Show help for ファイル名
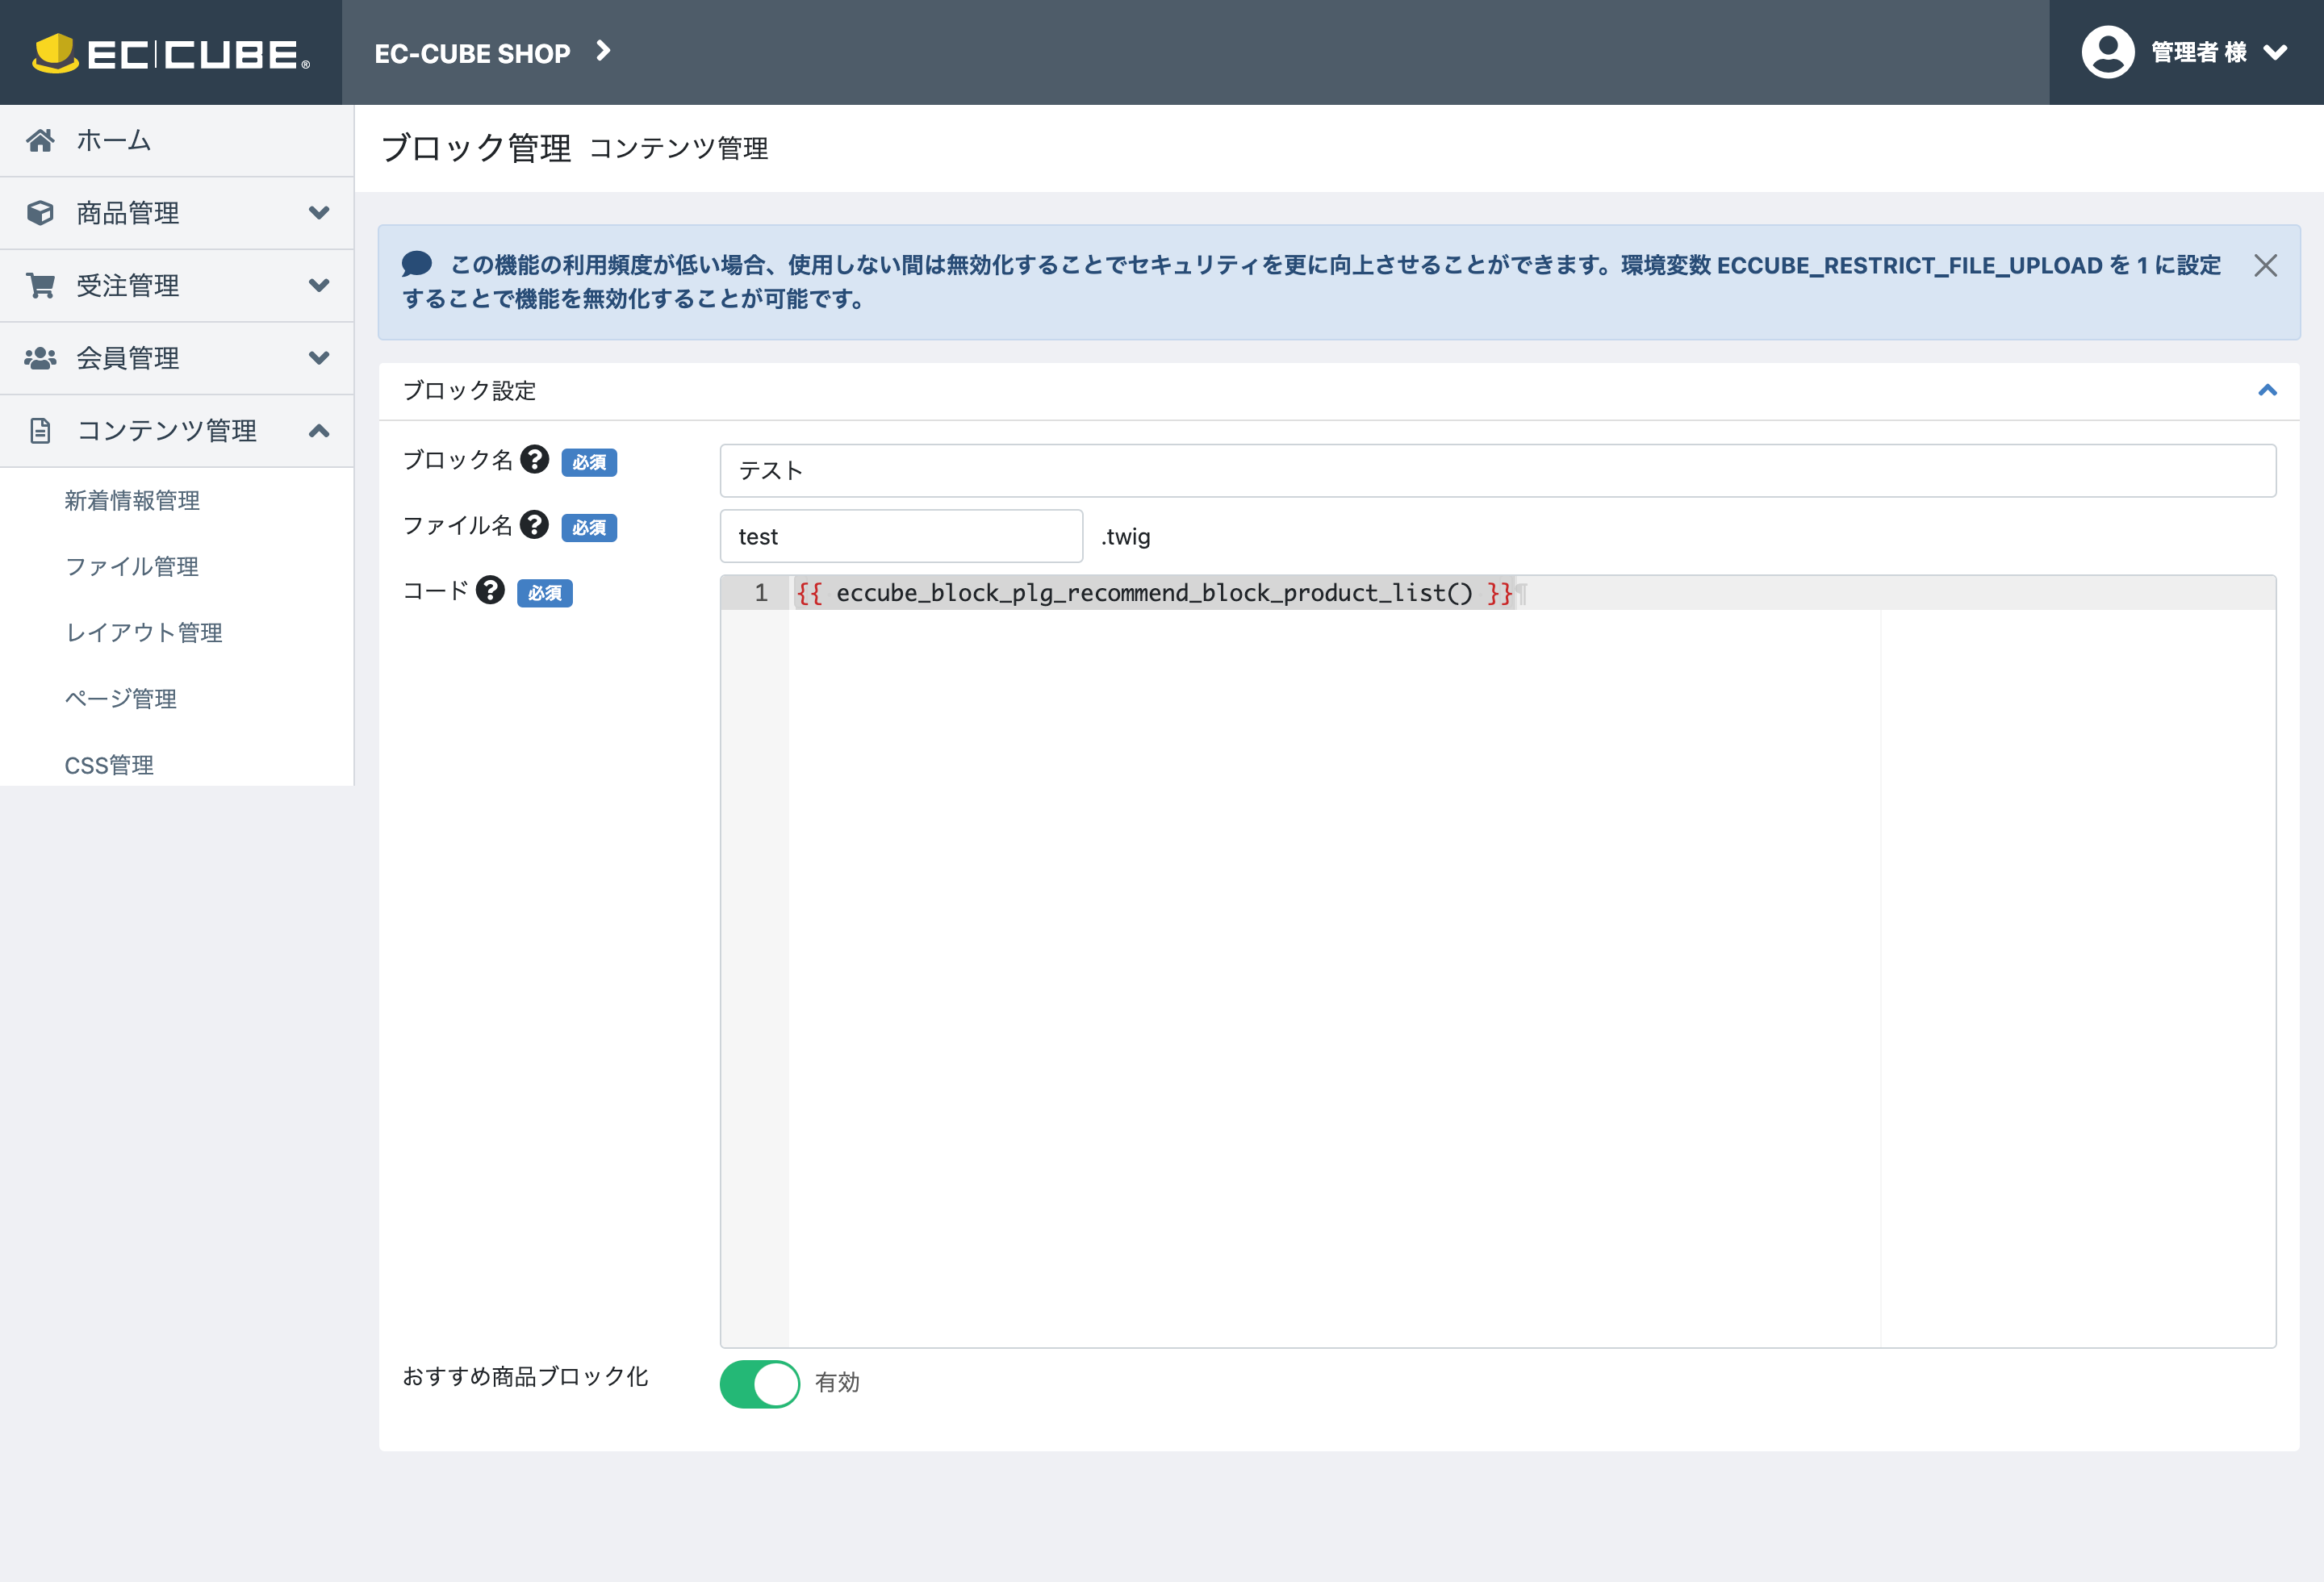Screen dimensions: 2324x1582 click(535, 525)
